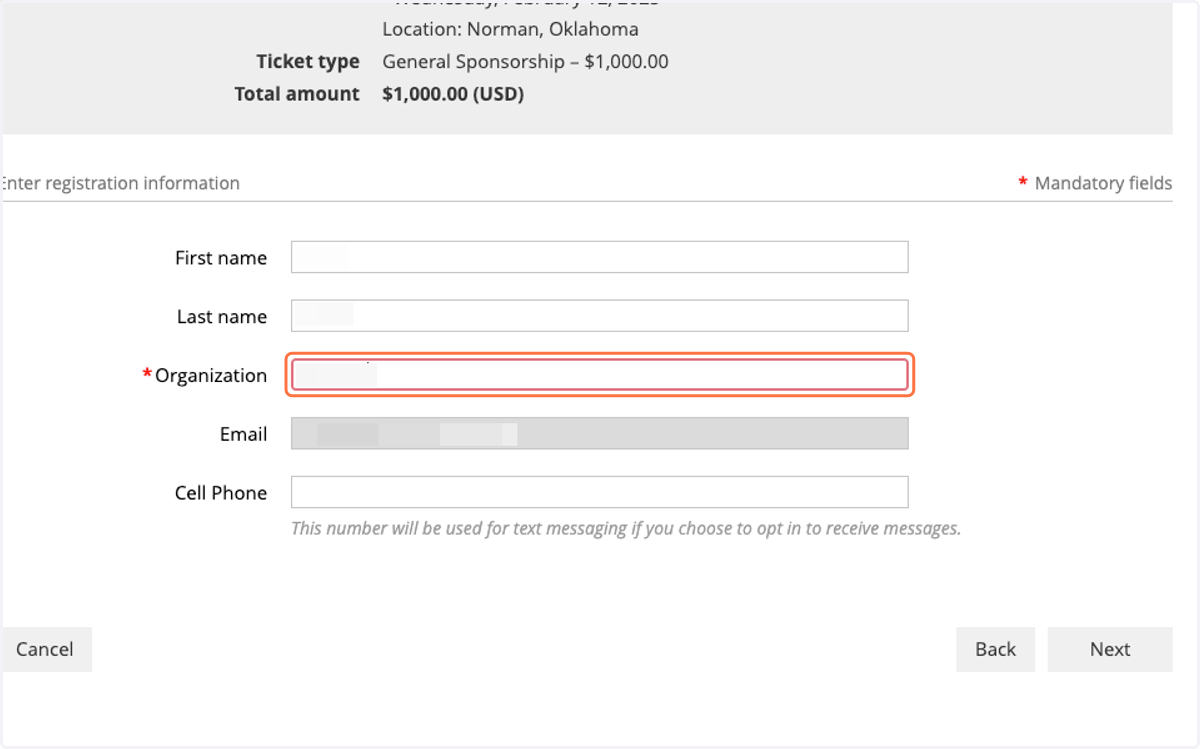
Task: Click the Last name label
Action: tap(222, 317)
